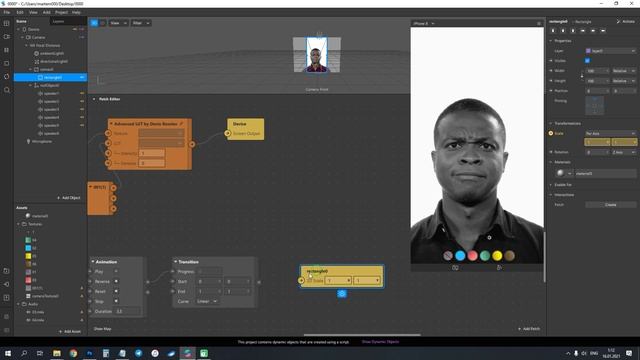The image size is (640, 360).
Task: Click the top workspace layout icon in left sidebar
Action: 7,24
